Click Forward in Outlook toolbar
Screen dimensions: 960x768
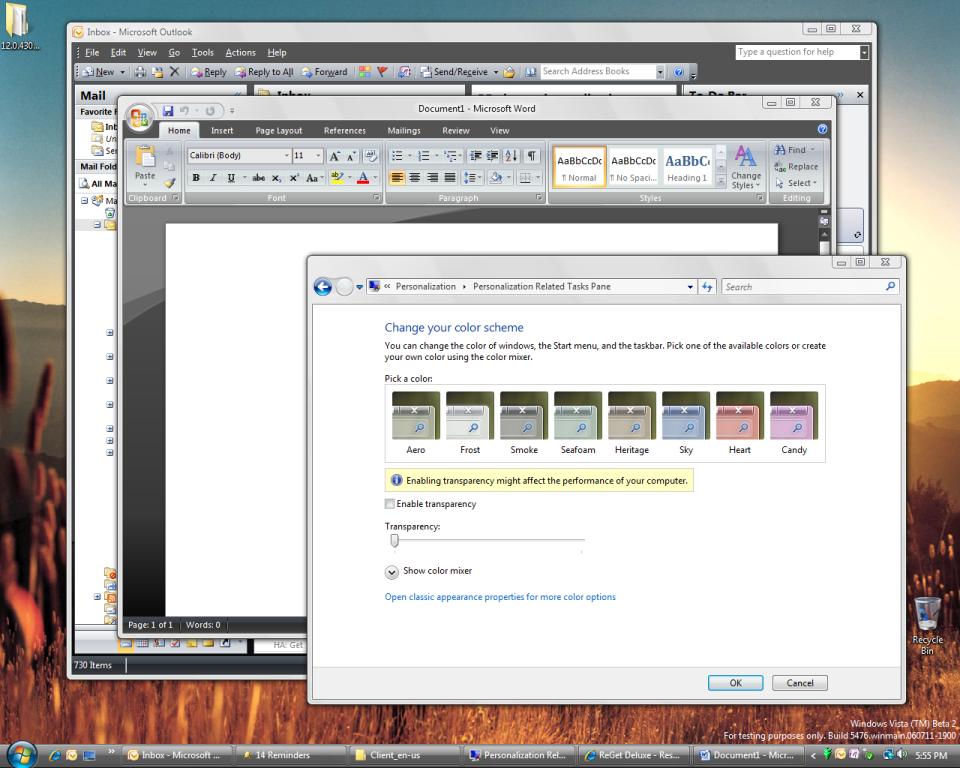(324, 72)
